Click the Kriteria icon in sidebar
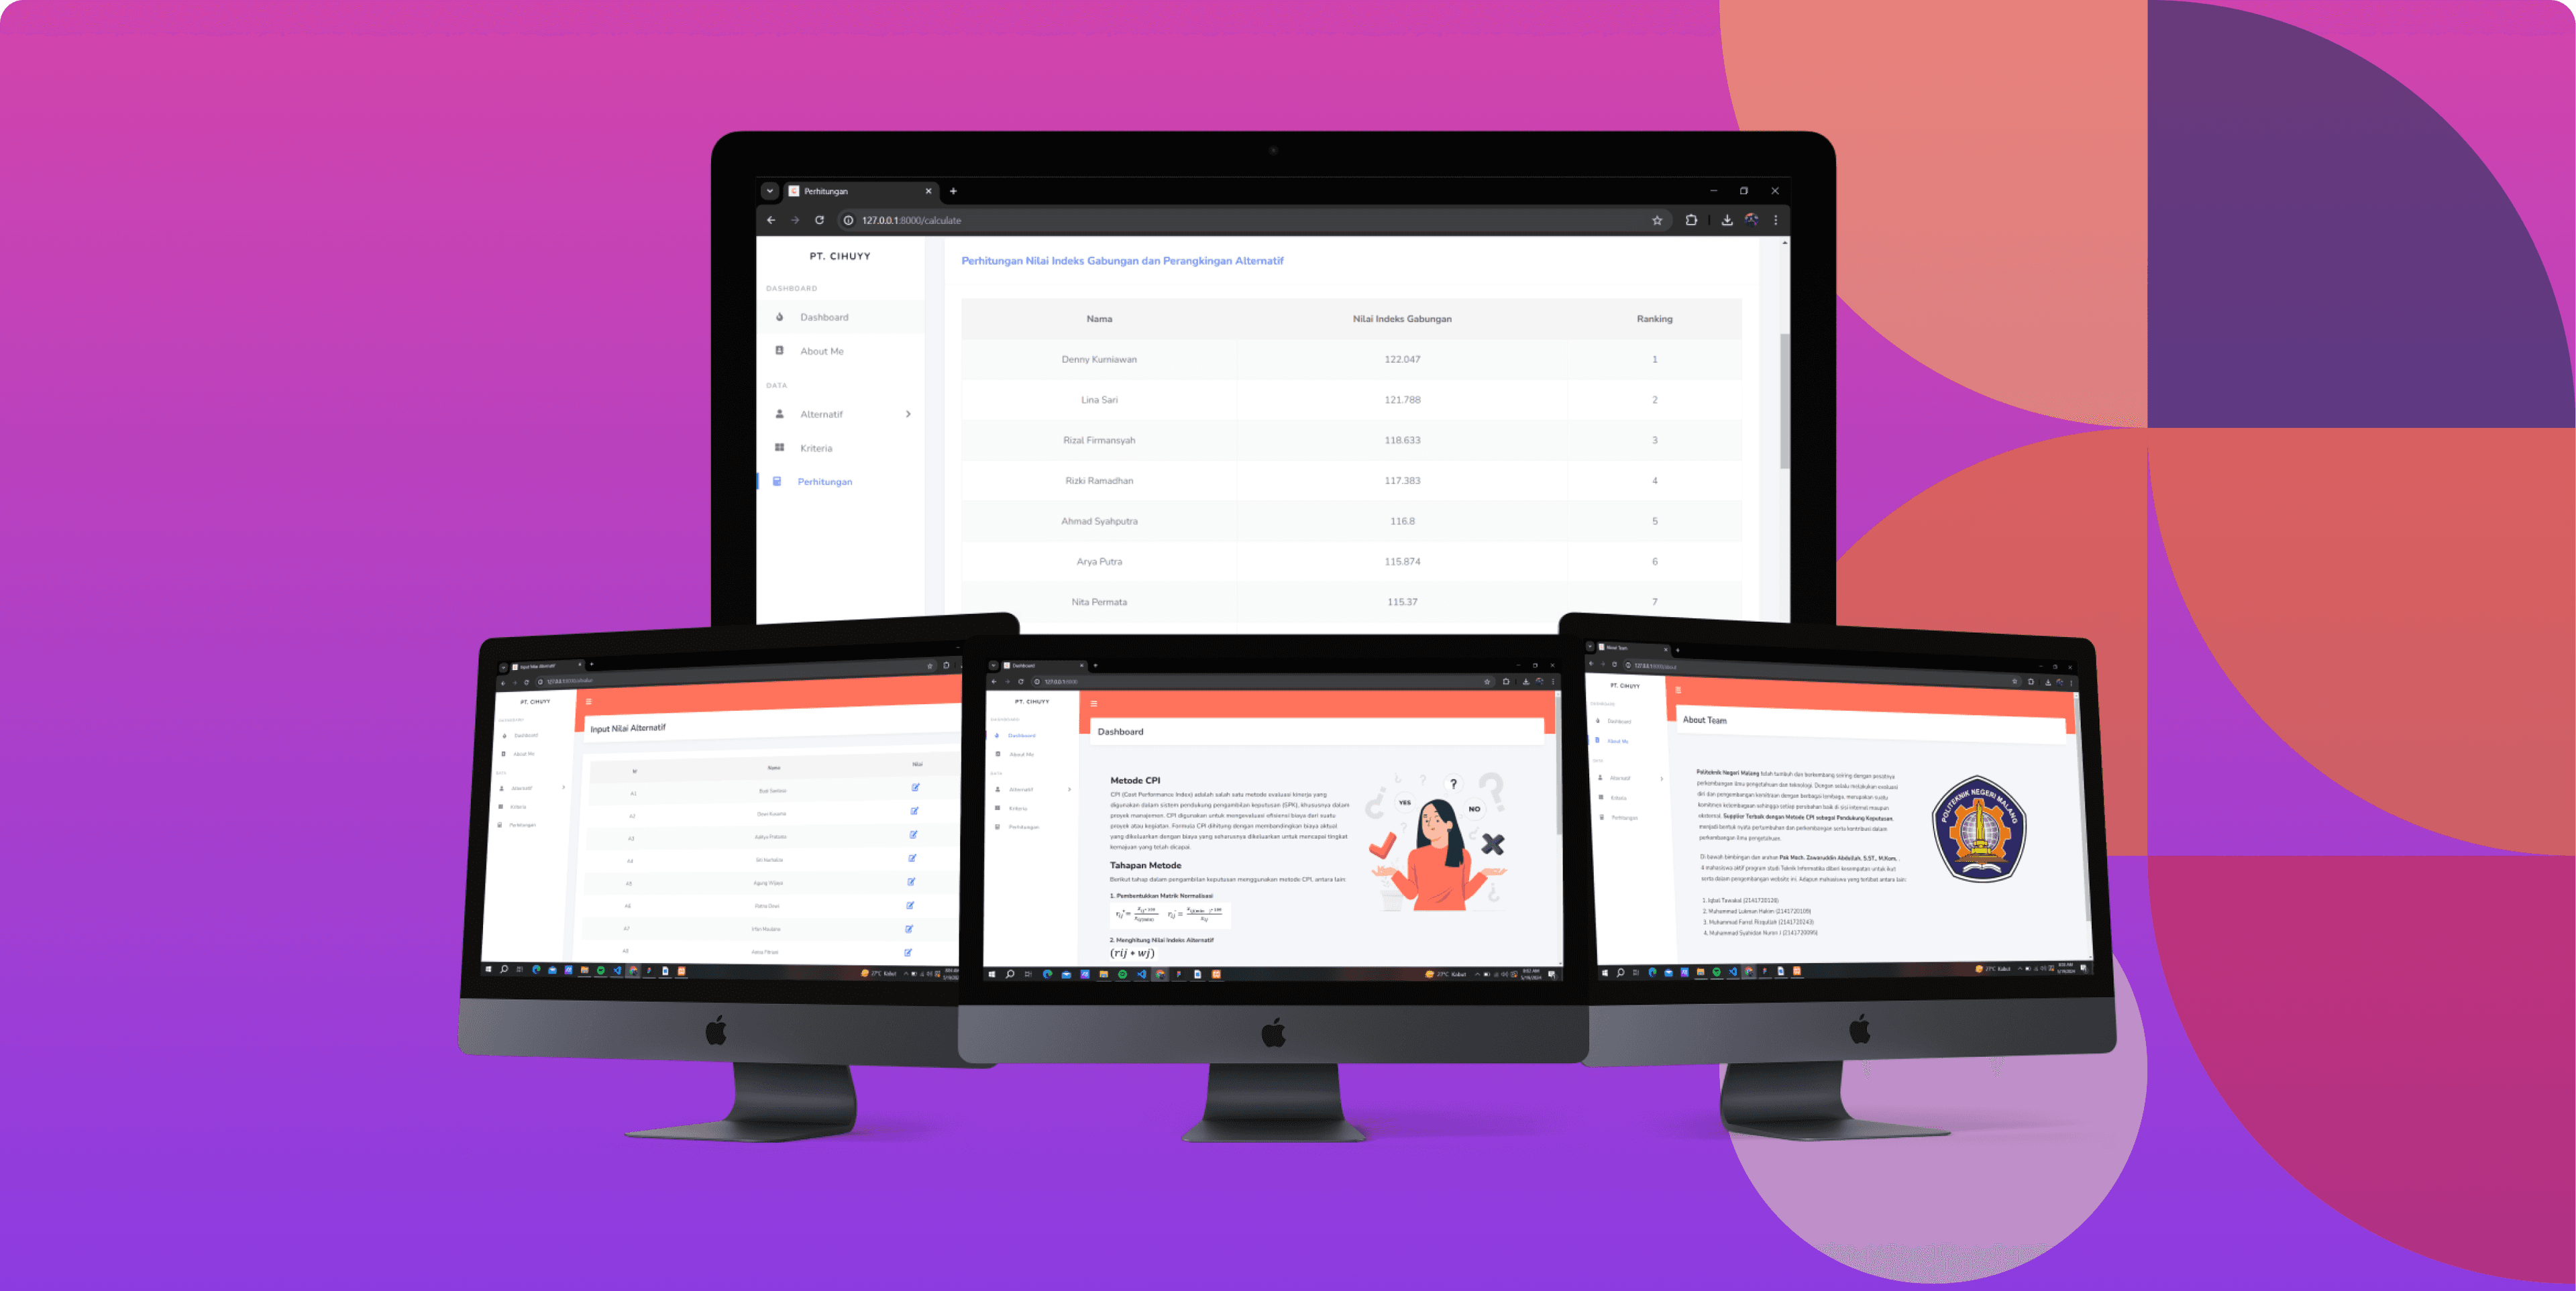The width and height of the screenshot is (2576, 1291). point(775,448)
